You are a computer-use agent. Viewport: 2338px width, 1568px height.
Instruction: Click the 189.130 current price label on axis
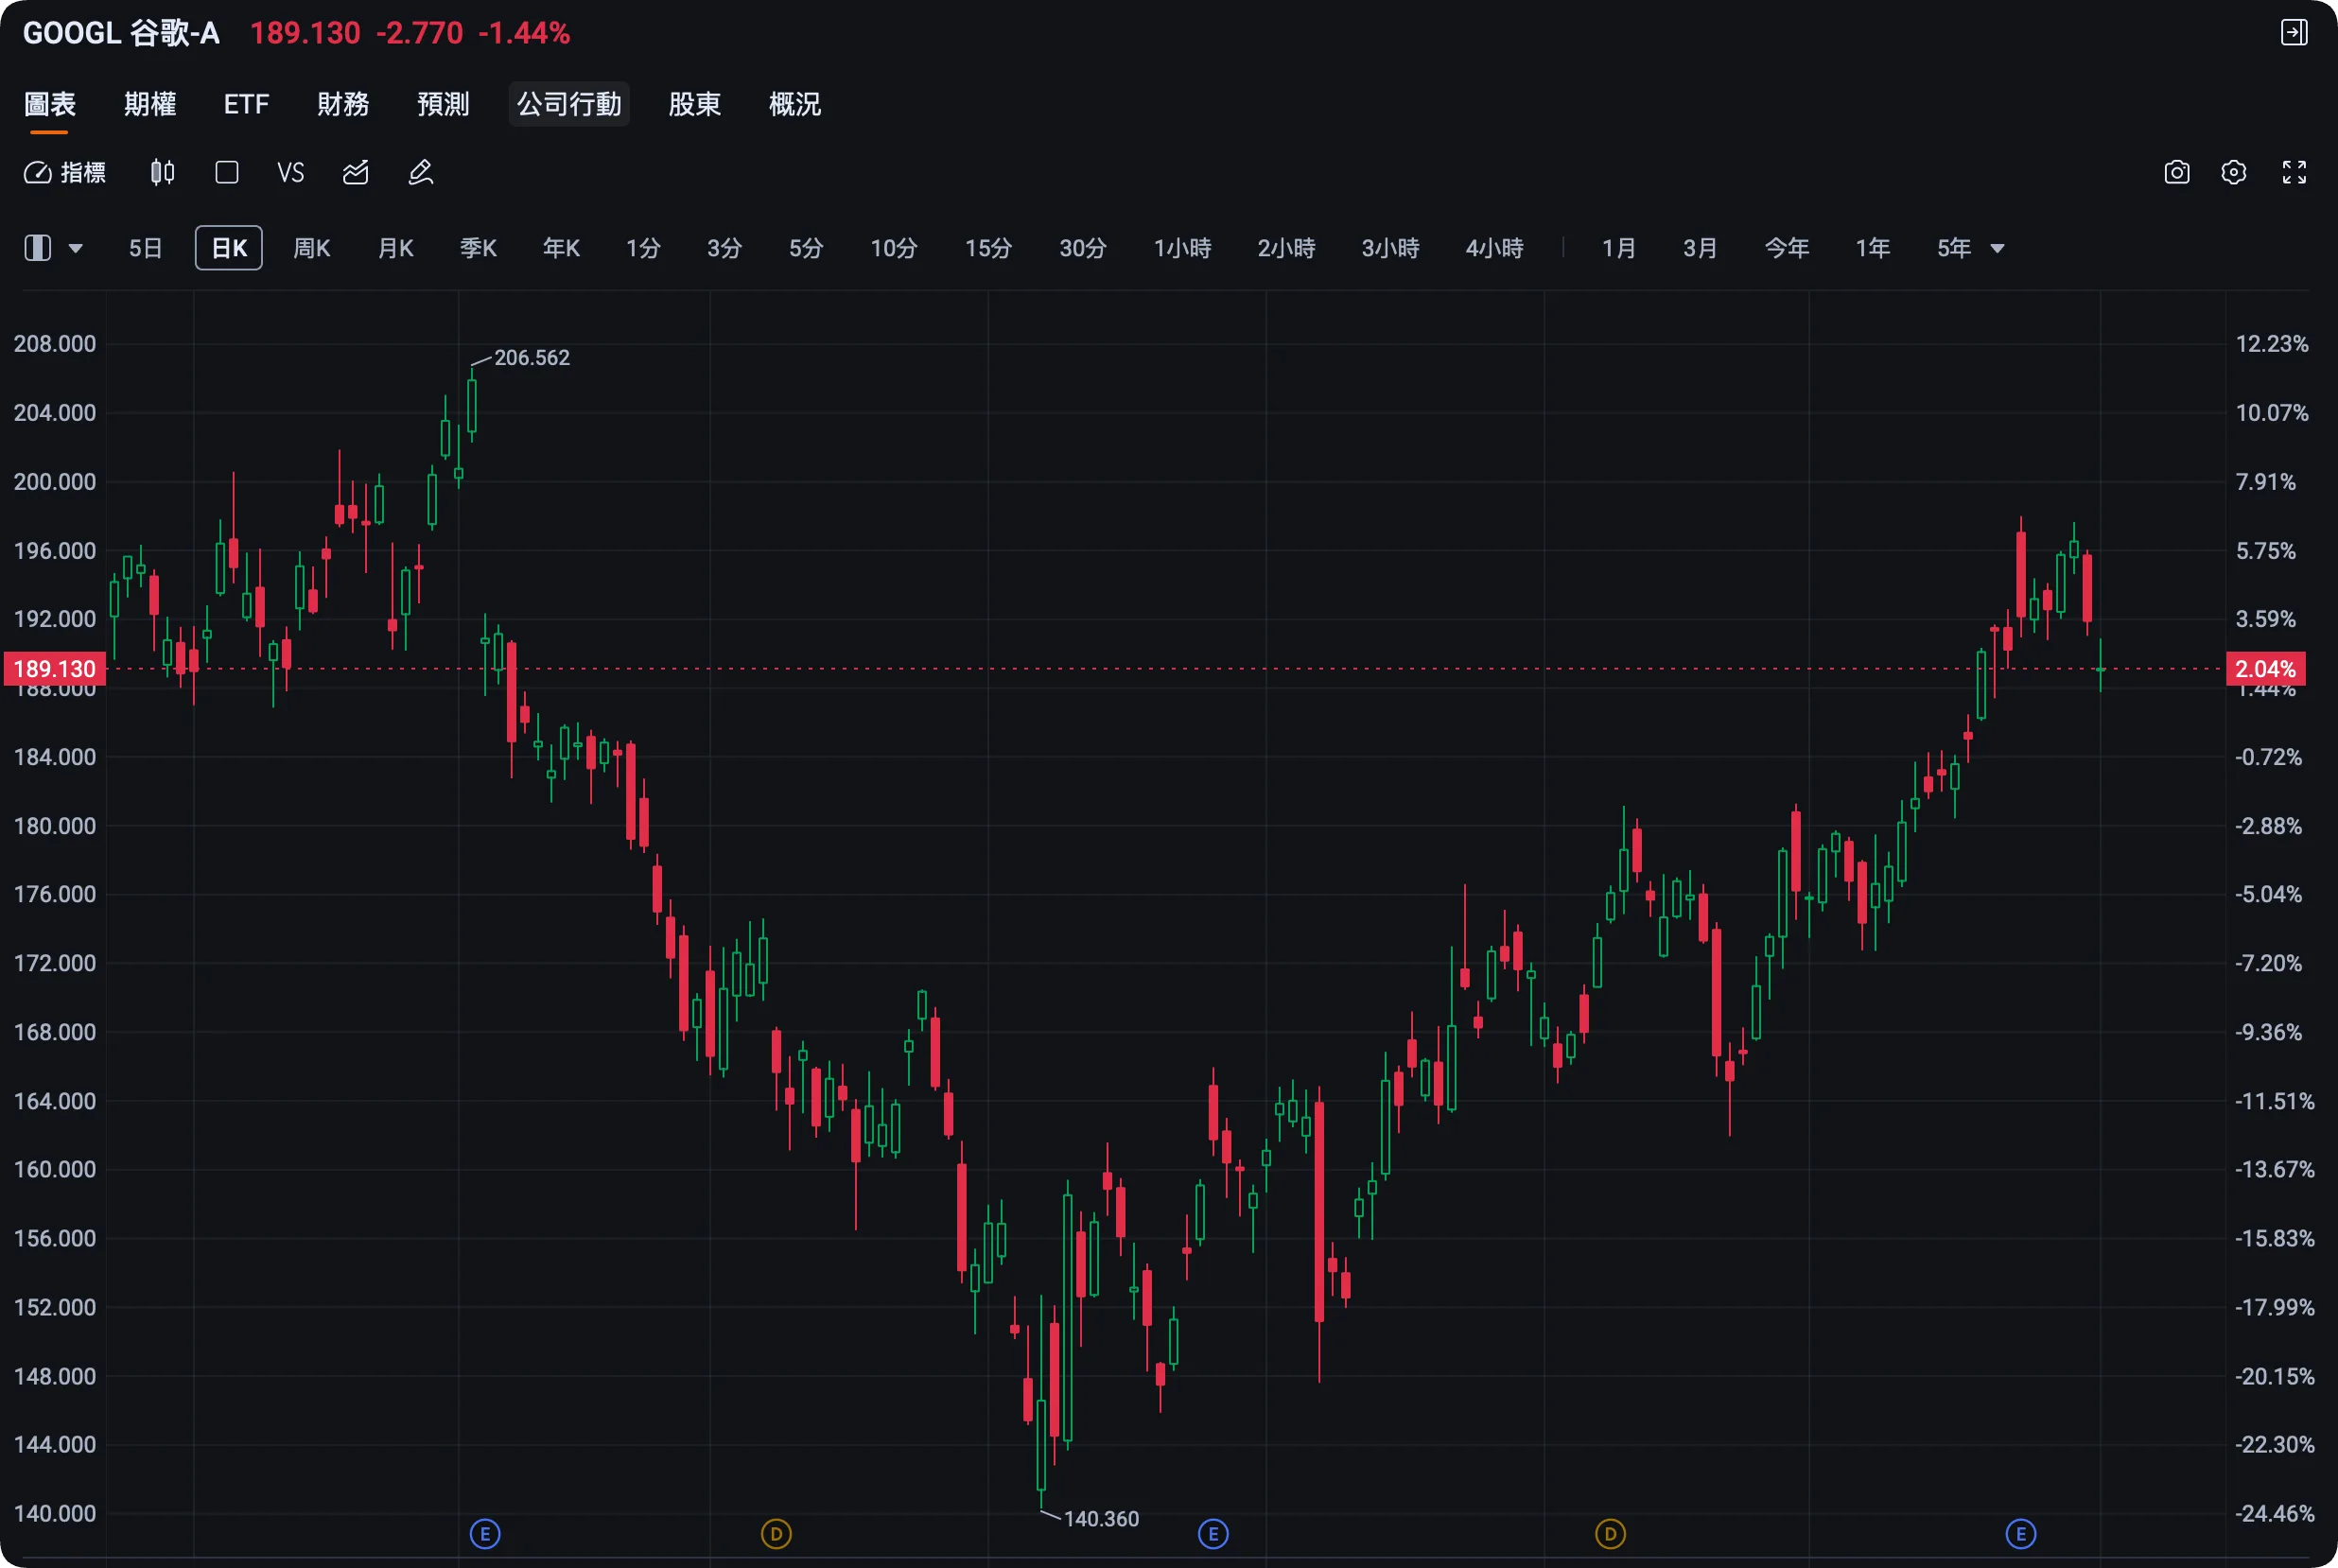(55, 669)
